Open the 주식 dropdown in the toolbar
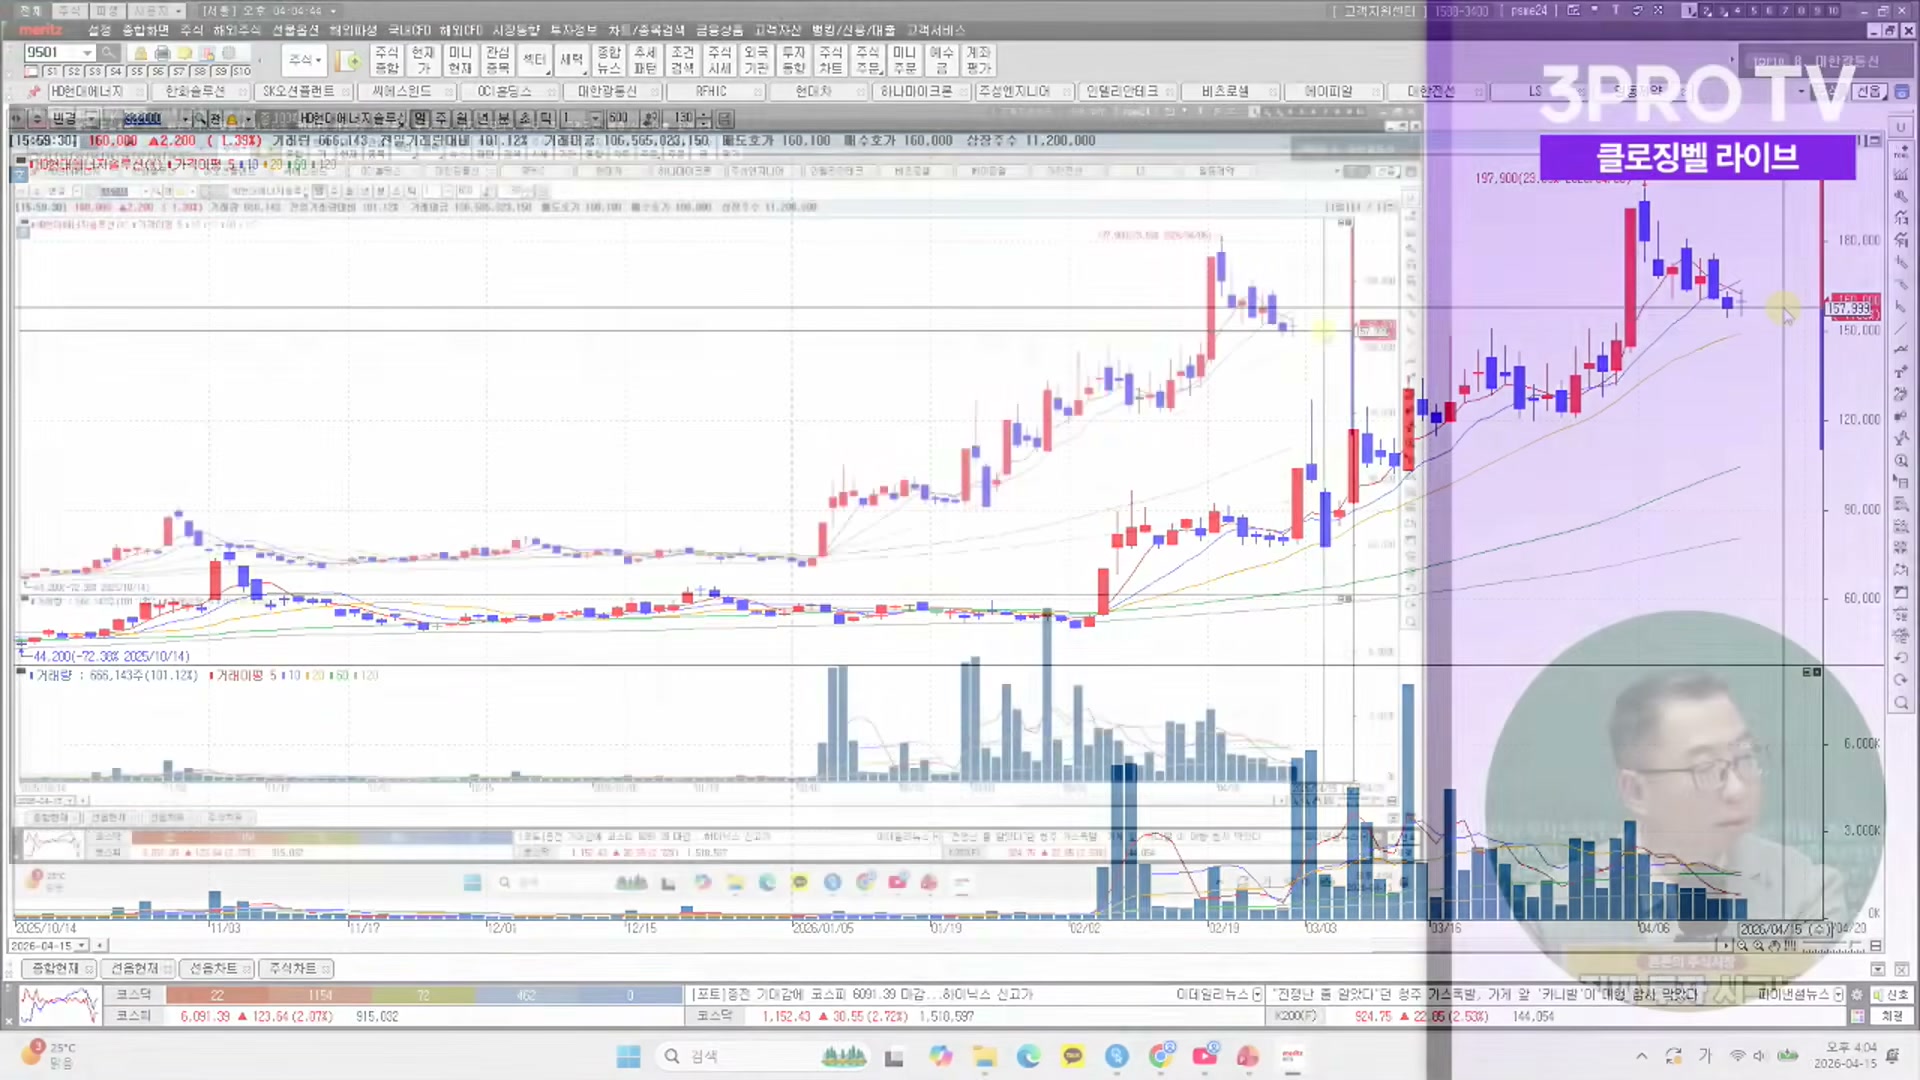The width and height of the screenshot is (1920, 1080). tap(301, 59)
